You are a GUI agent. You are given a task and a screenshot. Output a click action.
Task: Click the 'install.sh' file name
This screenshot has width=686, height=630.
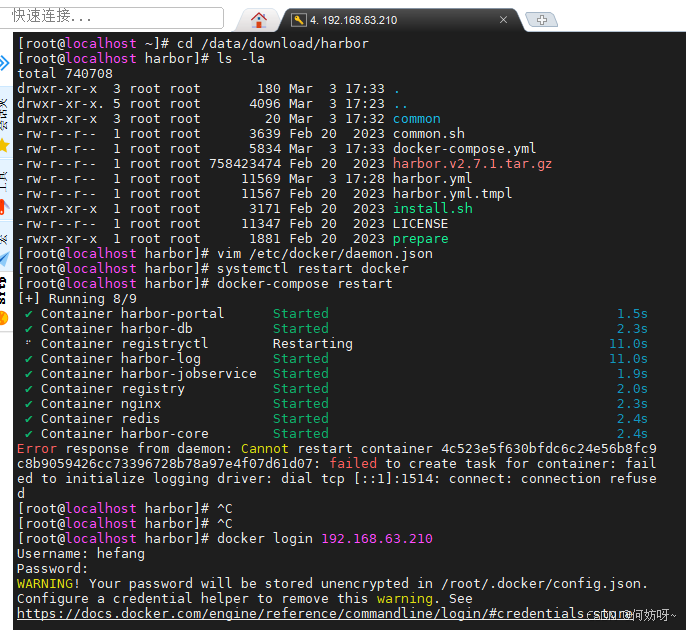[433, 208]
